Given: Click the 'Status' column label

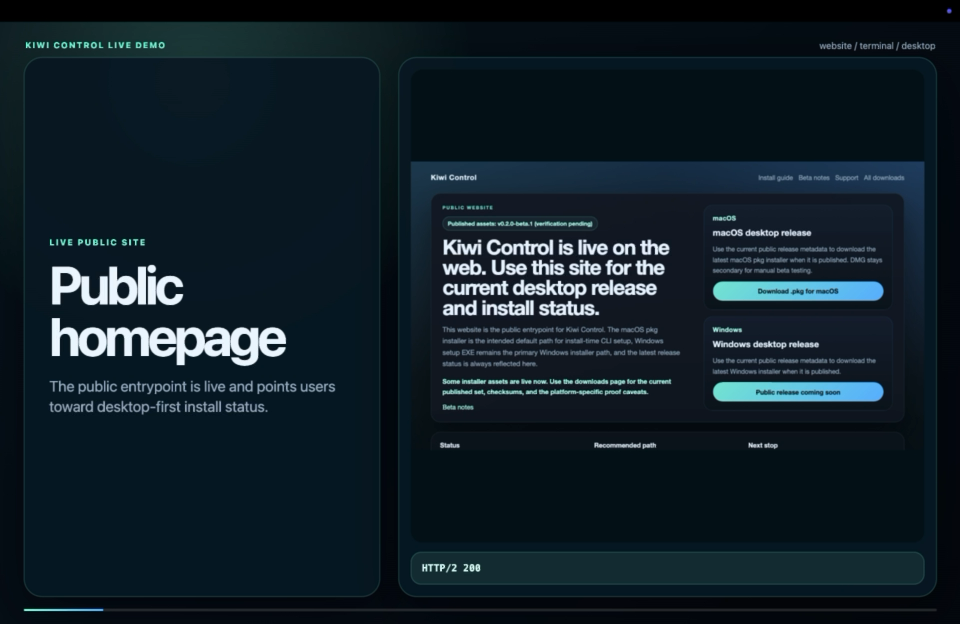Looking at the screenshot, I should click(x=449, y=445).
